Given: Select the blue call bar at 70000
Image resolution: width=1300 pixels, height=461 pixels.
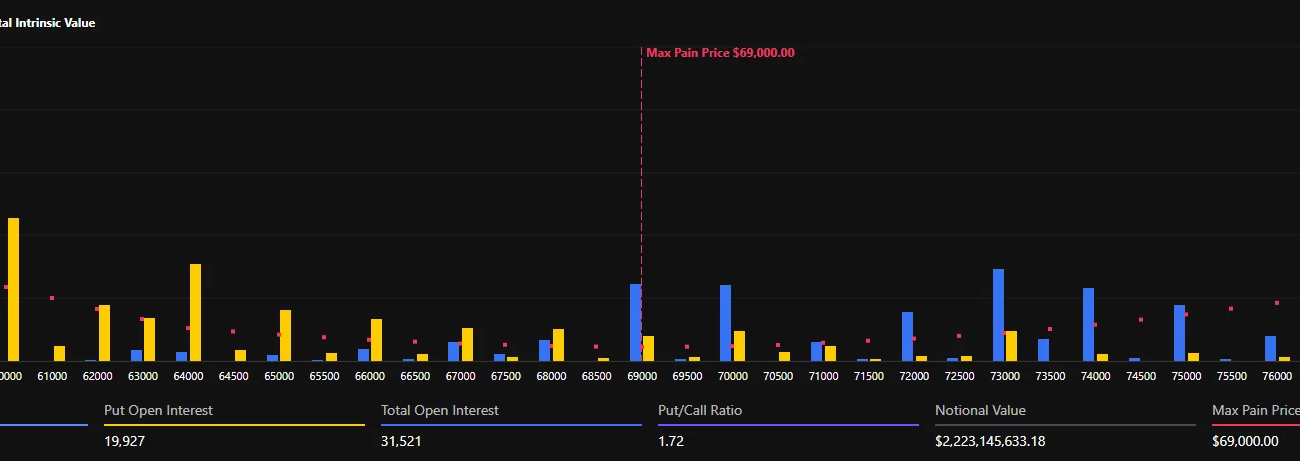Looking at the screenshot, I should pyautogui.click(x=725, y=323).
